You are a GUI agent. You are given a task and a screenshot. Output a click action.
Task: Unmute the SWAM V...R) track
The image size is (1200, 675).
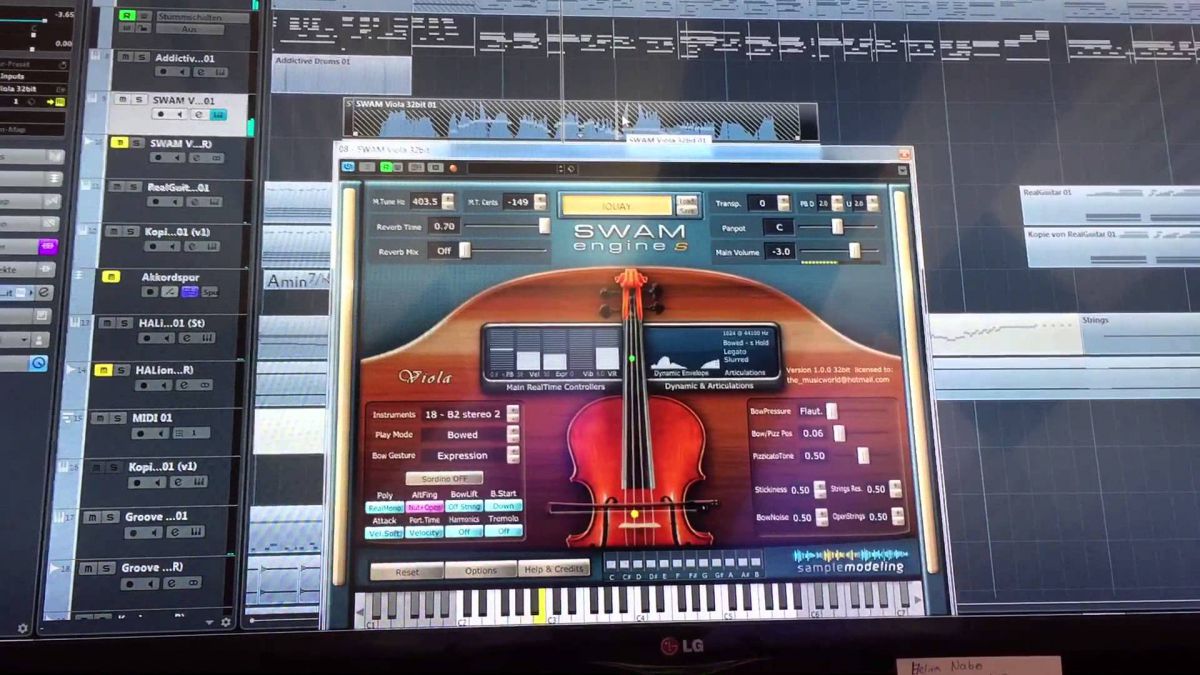[x=119, y=143]
